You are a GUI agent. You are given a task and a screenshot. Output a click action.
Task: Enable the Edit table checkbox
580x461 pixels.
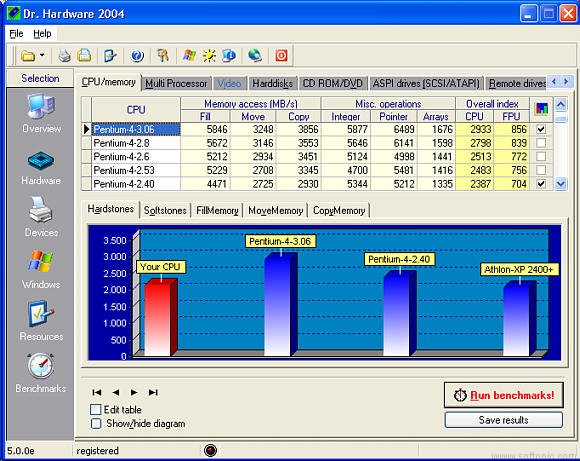(95, 409)
